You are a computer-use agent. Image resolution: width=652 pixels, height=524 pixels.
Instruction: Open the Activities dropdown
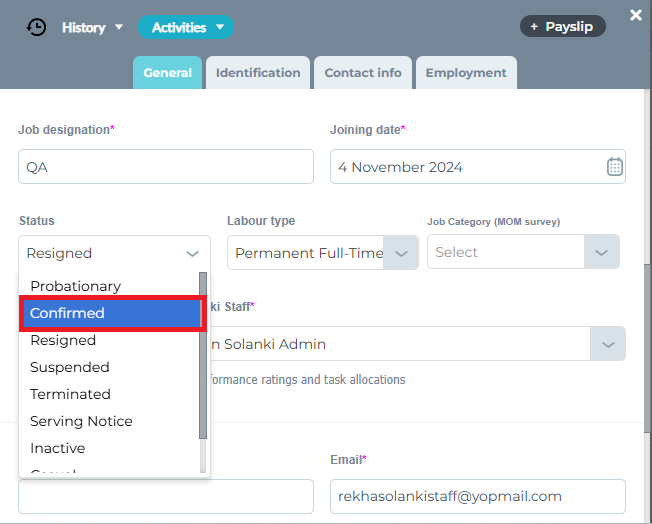(x=186, y=27)
